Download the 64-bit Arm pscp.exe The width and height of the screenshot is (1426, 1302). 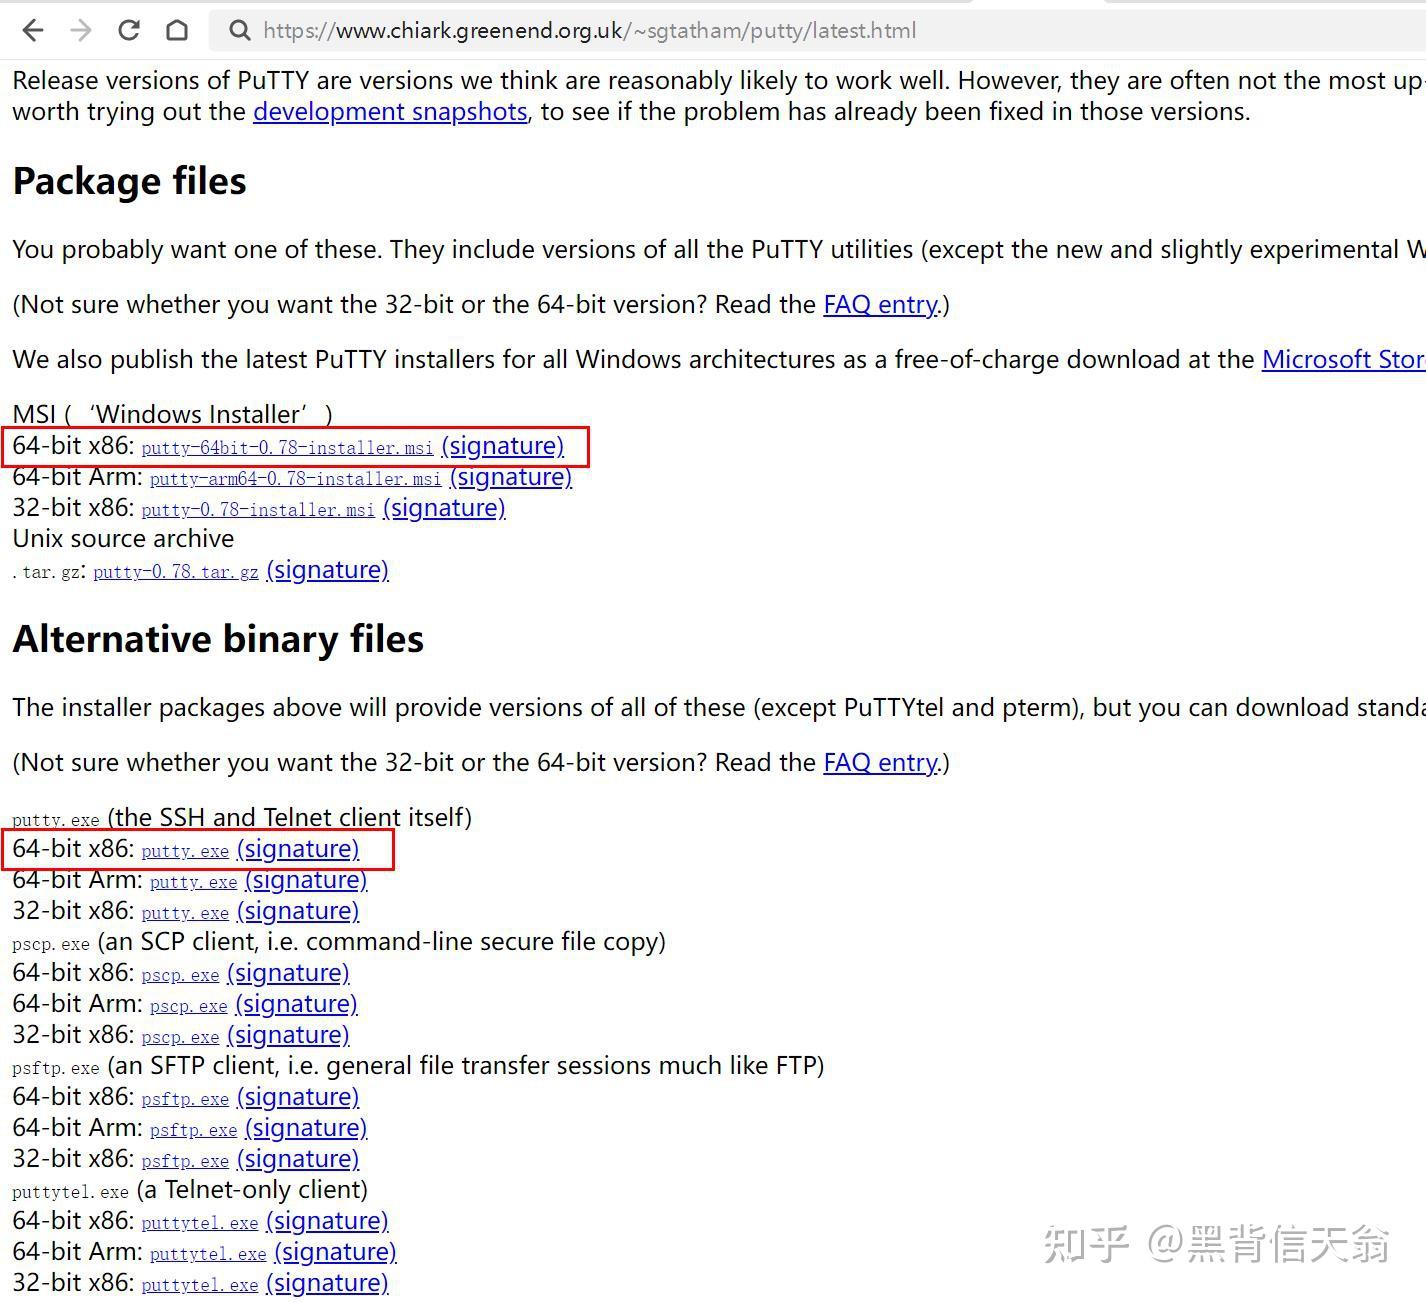point(188,1006)
